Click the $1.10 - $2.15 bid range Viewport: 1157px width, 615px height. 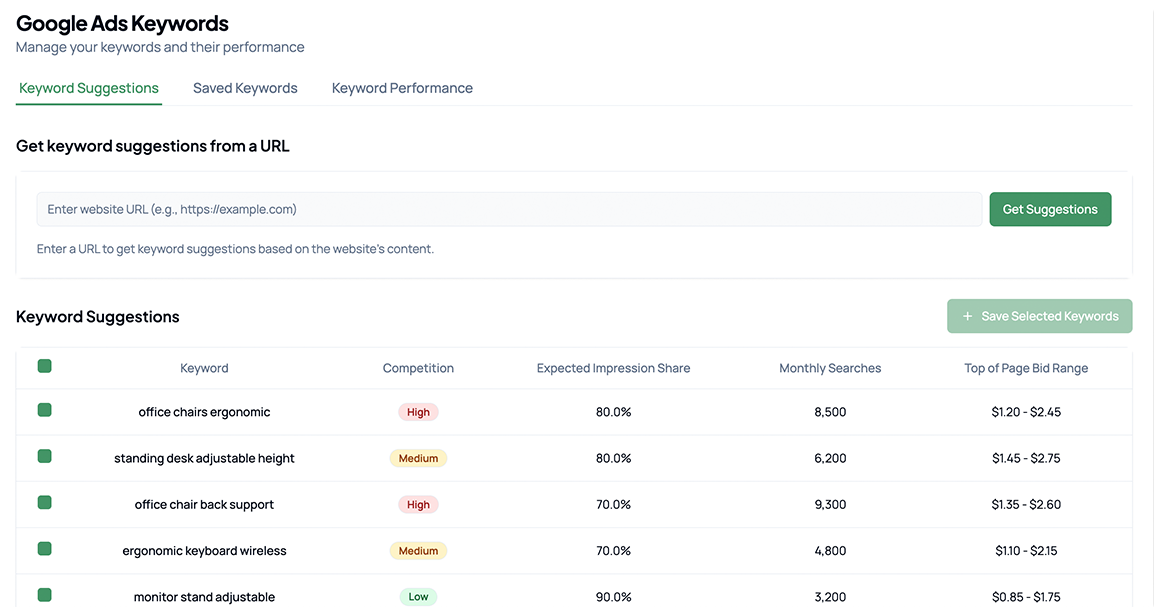(1026, 551)
